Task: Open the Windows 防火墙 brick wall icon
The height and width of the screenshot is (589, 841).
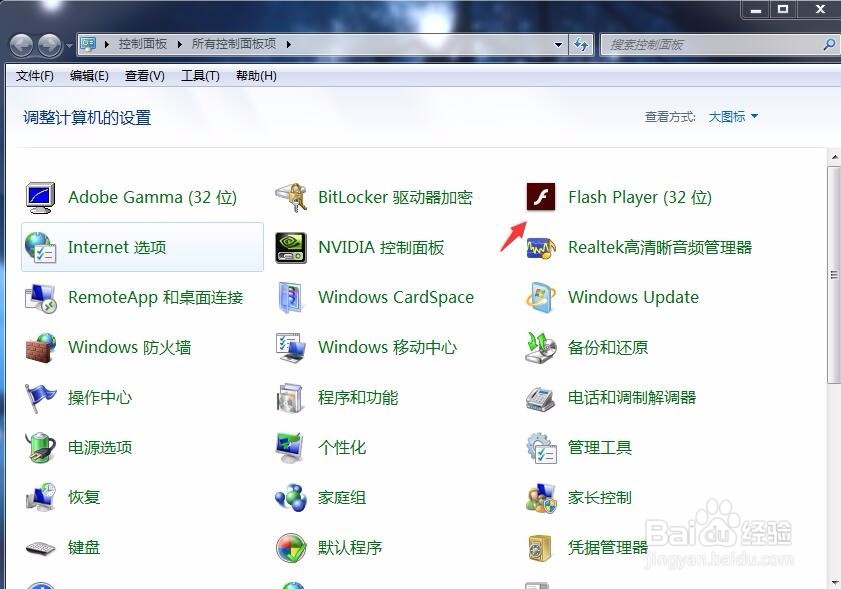Action: (41, 348)
